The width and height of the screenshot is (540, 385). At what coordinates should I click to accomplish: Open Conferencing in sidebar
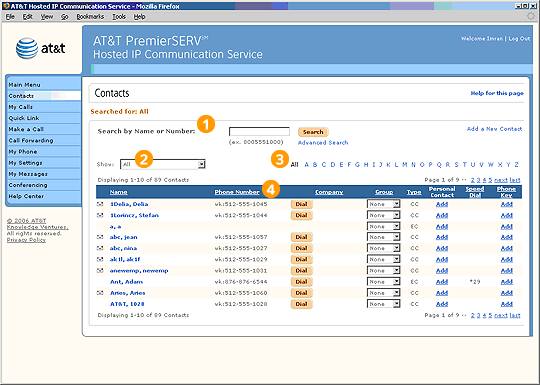(x=28, y=185)
